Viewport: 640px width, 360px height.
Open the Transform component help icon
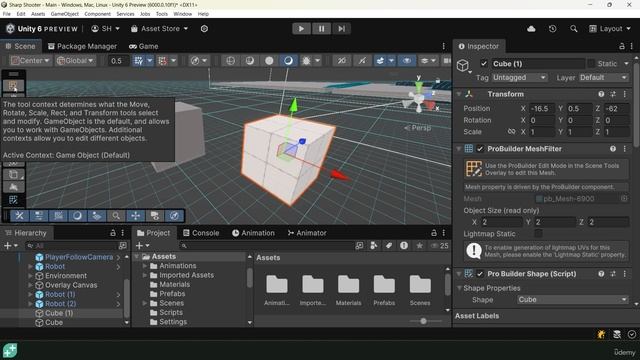tap(601, 94)
